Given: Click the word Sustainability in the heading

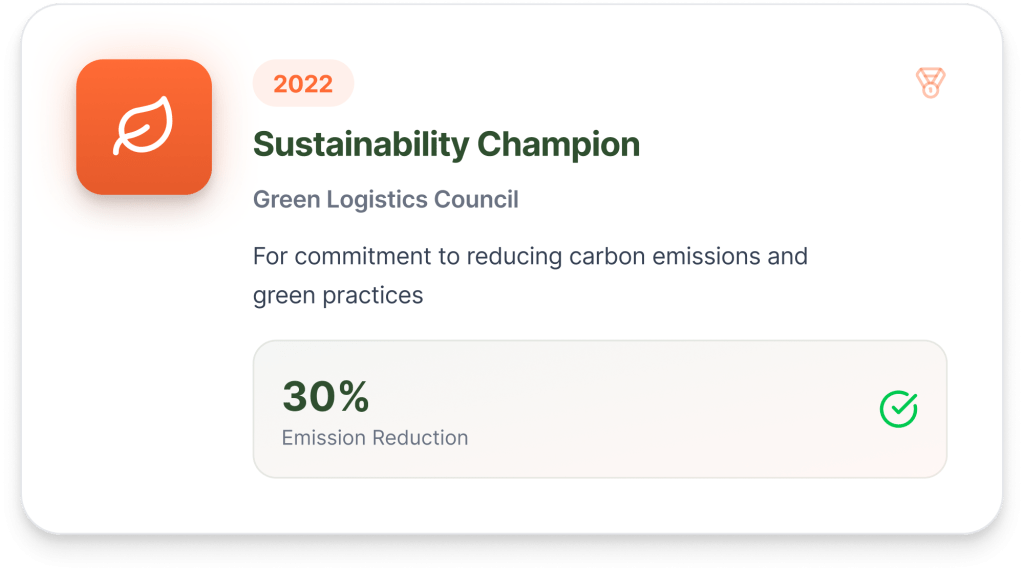Looking at the screenshot, I should [360, 145].
